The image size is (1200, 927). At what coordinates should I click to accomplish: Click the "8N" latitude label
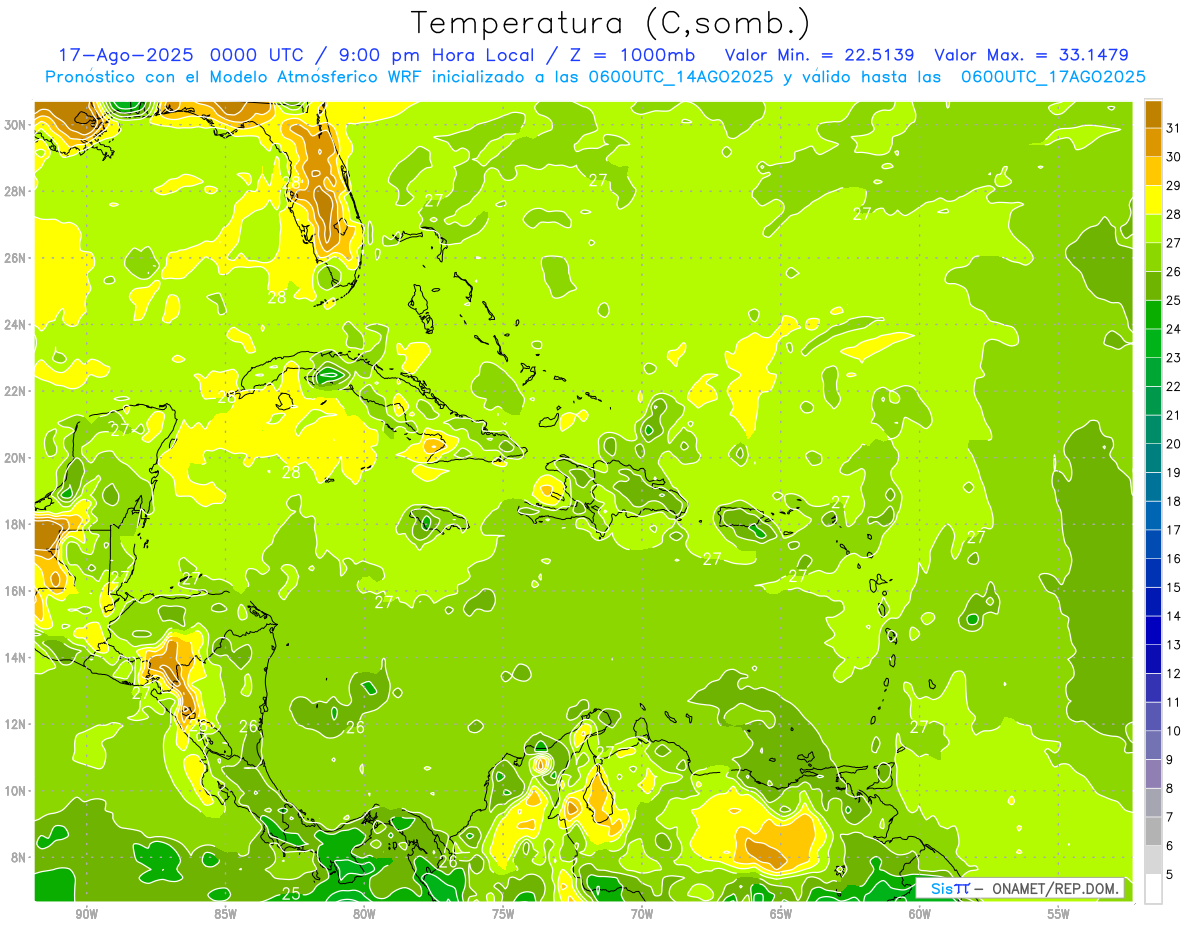pyautogui.click(x=18, y=857)
